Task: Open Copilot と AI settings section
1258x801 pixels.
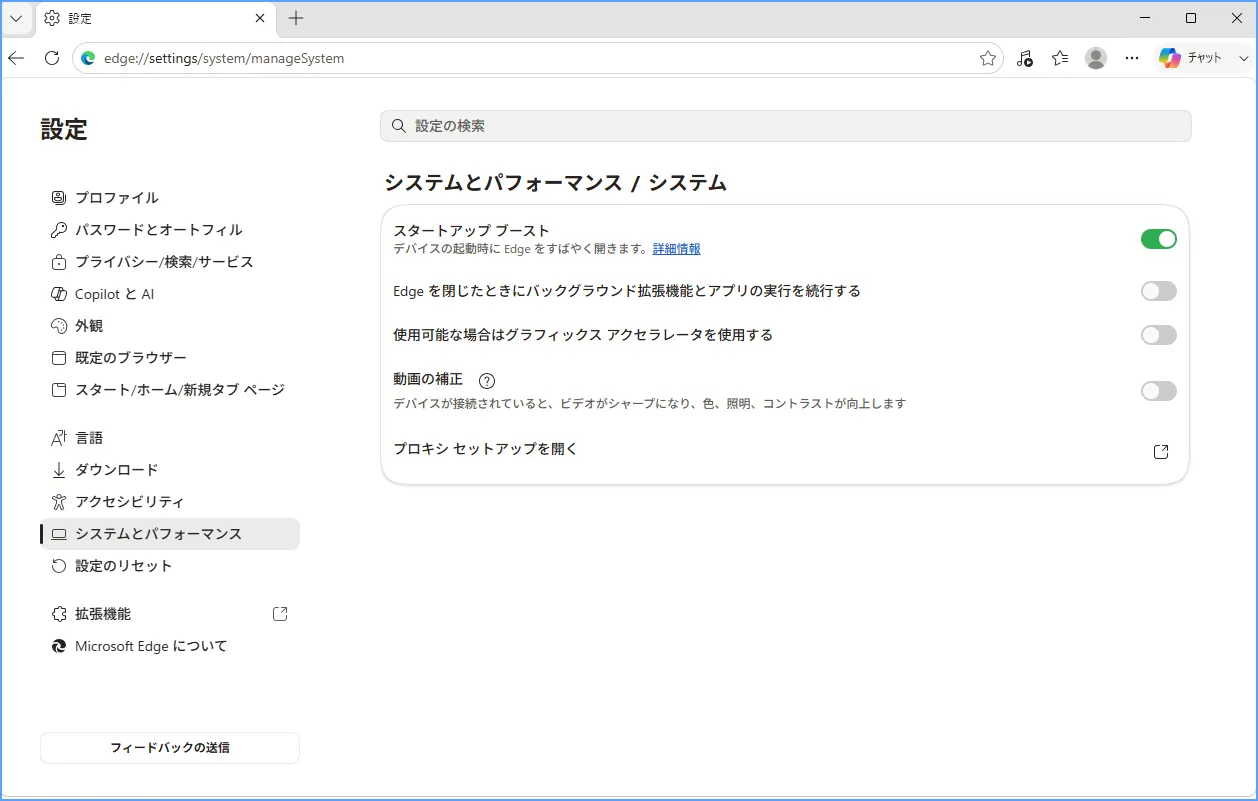Action: (x=170, y=294)
